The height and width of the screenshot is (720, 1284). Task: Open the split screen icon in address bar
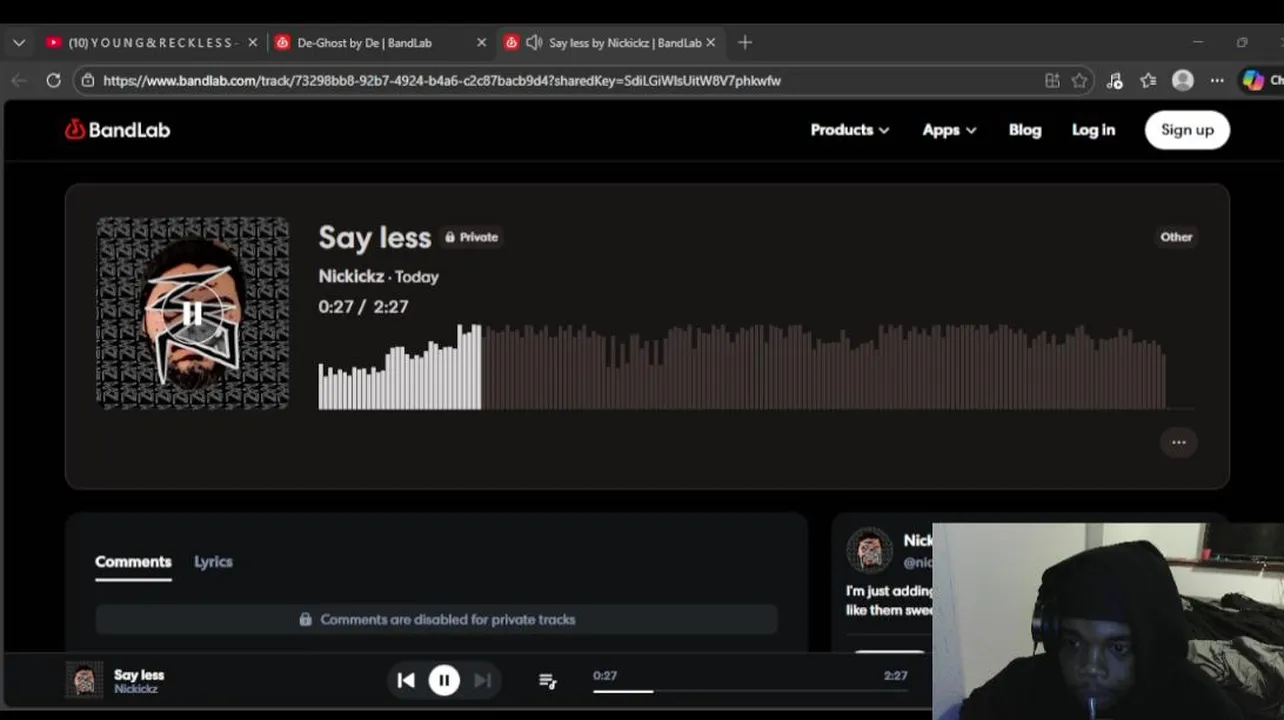click(1052, 81)
